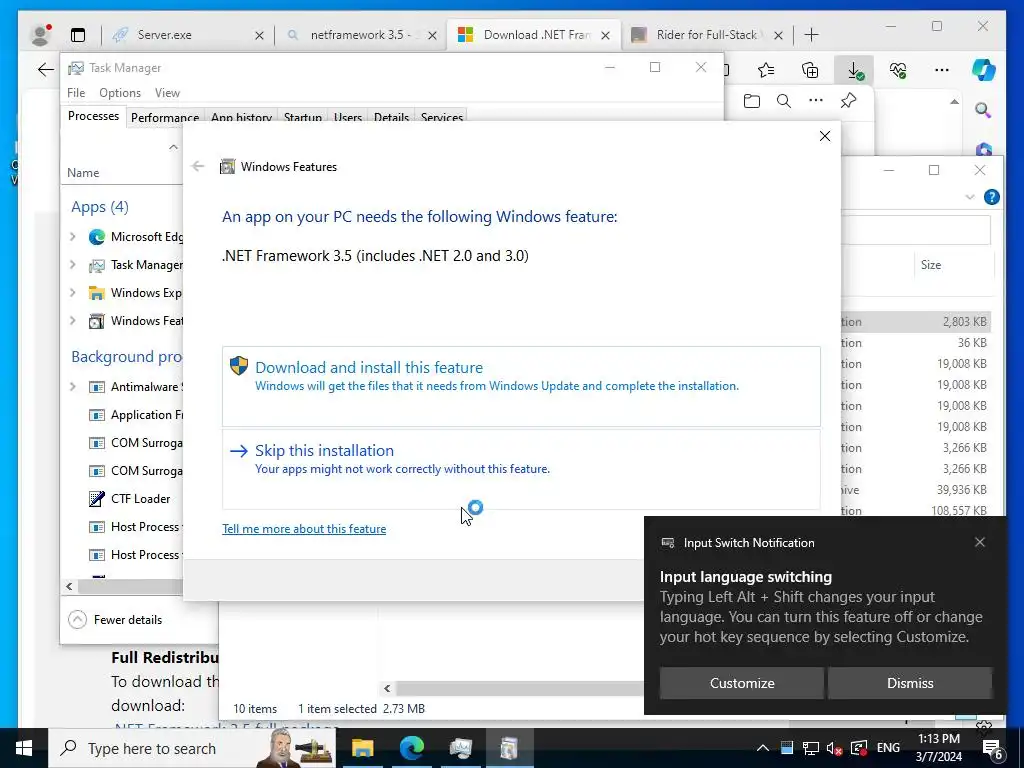Image resolution: width=1024 pixels, height=768 pixels.
Task: Click muted volume icon in tray
Action: tap(834, 748)
